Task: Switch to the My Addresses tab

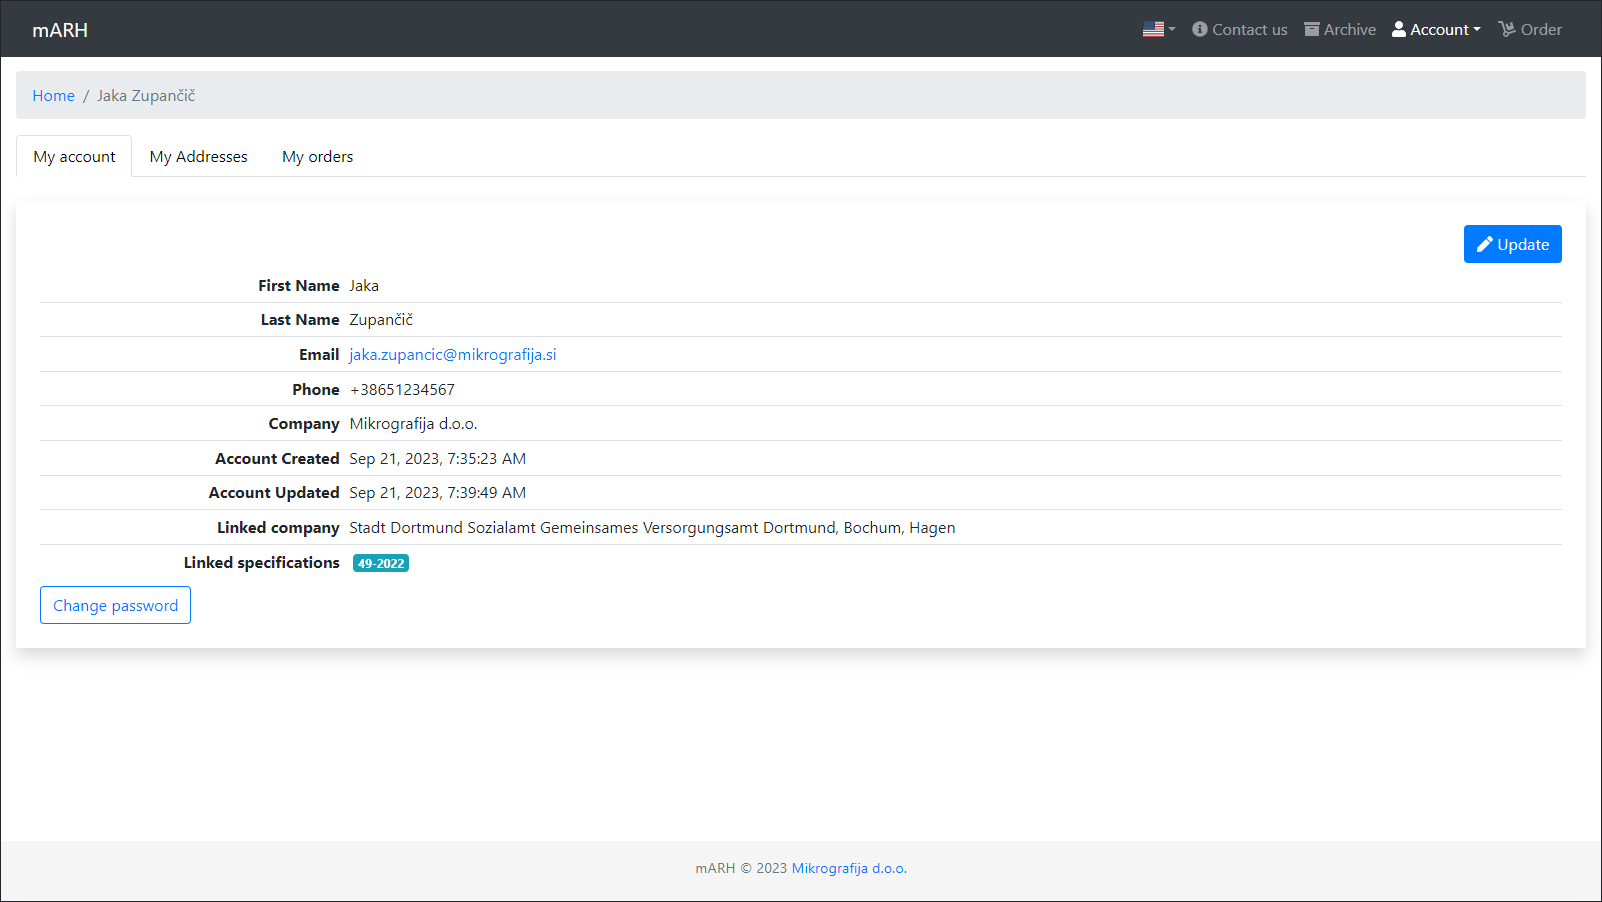Action: tap(198, 157)
